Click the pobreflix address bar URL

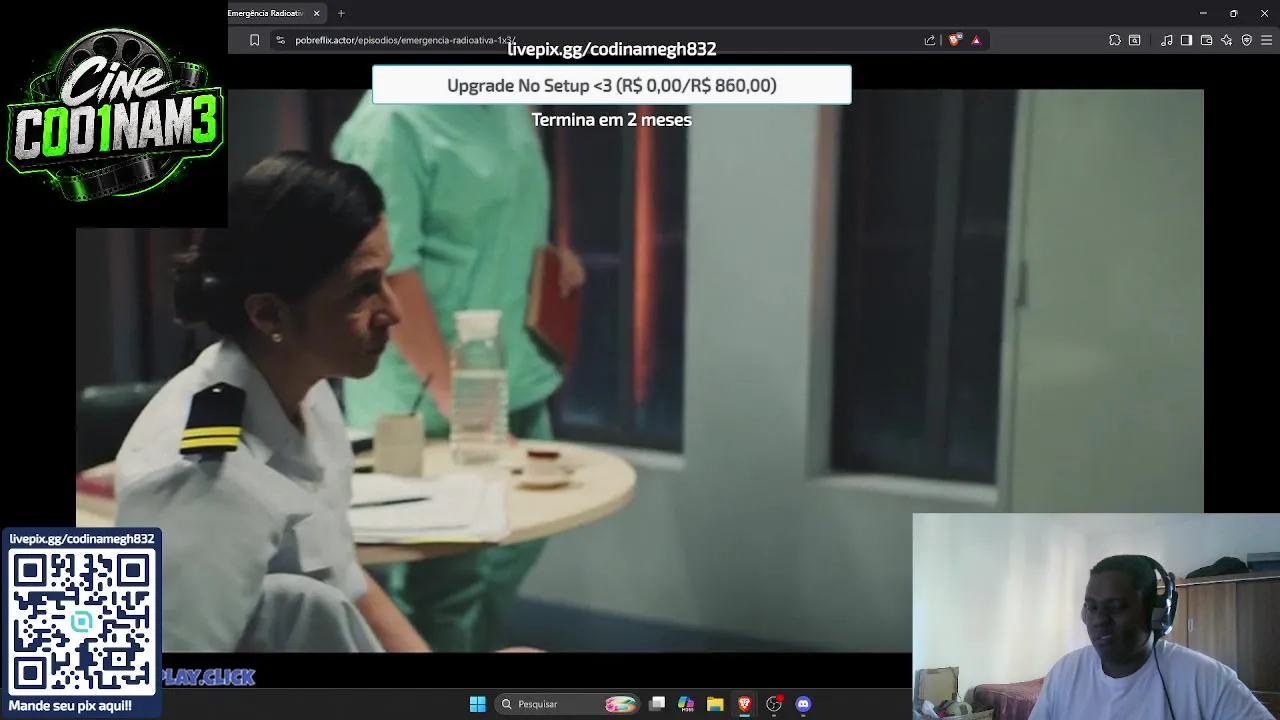405,40
